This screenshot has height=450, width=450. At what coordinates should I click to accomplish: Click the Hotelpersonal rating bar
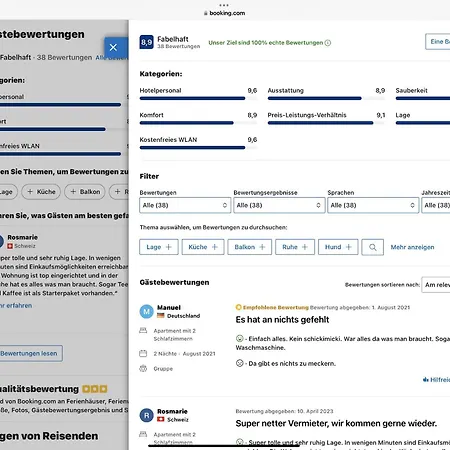tap(198, 98)
